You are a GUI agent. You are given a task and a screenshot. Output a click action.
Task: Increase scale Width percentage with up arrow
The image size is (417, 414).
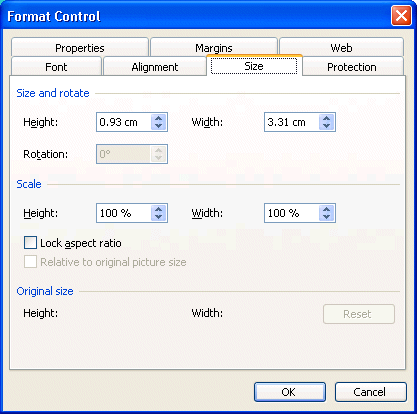click(327, 209)
